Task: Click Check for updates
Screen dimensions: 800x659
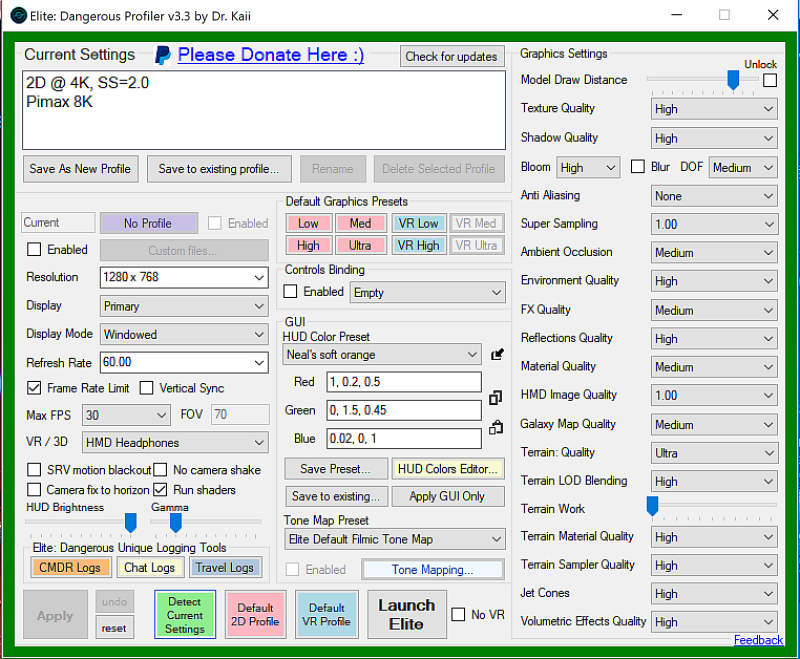Action: (x=452, y=56)
